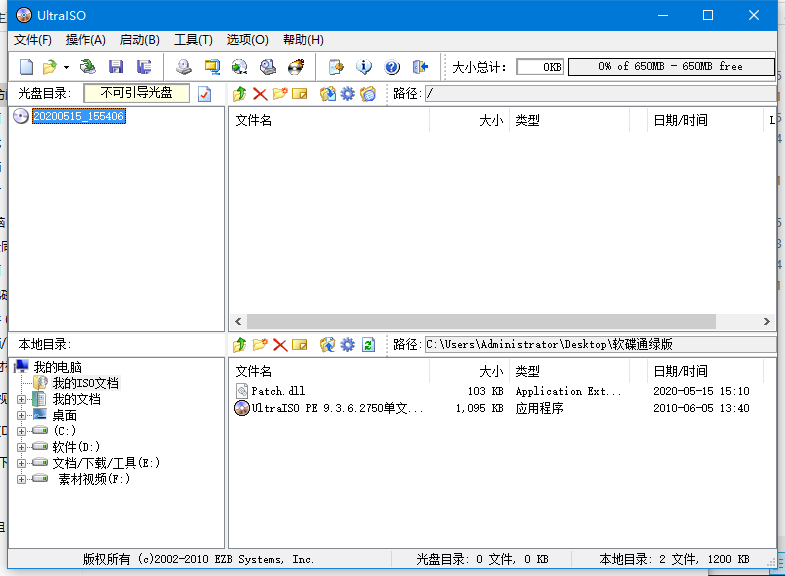The height and width of the screenshot is (576, 785).
Task: Expand the (C:) drive node
Action: [21, 431]
